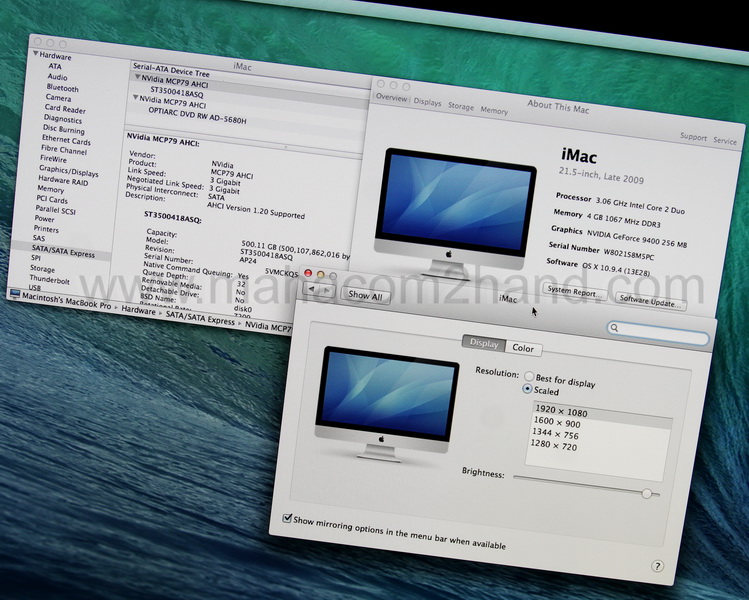Switch to the Display tab
The width and height of the screenshot is (749, 600).
click(484, 343)
